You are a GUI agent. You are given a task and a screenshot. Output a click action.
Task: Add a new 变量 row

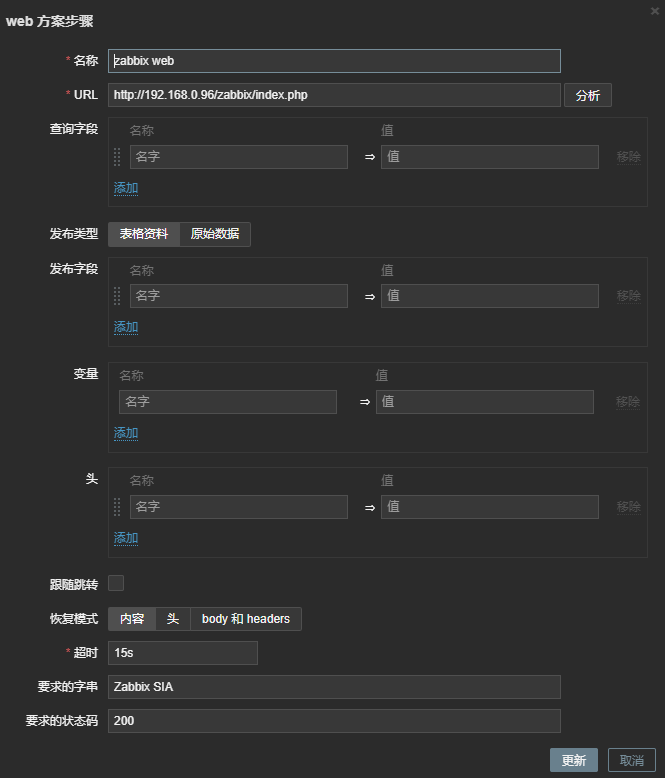(x=126, y=433)
